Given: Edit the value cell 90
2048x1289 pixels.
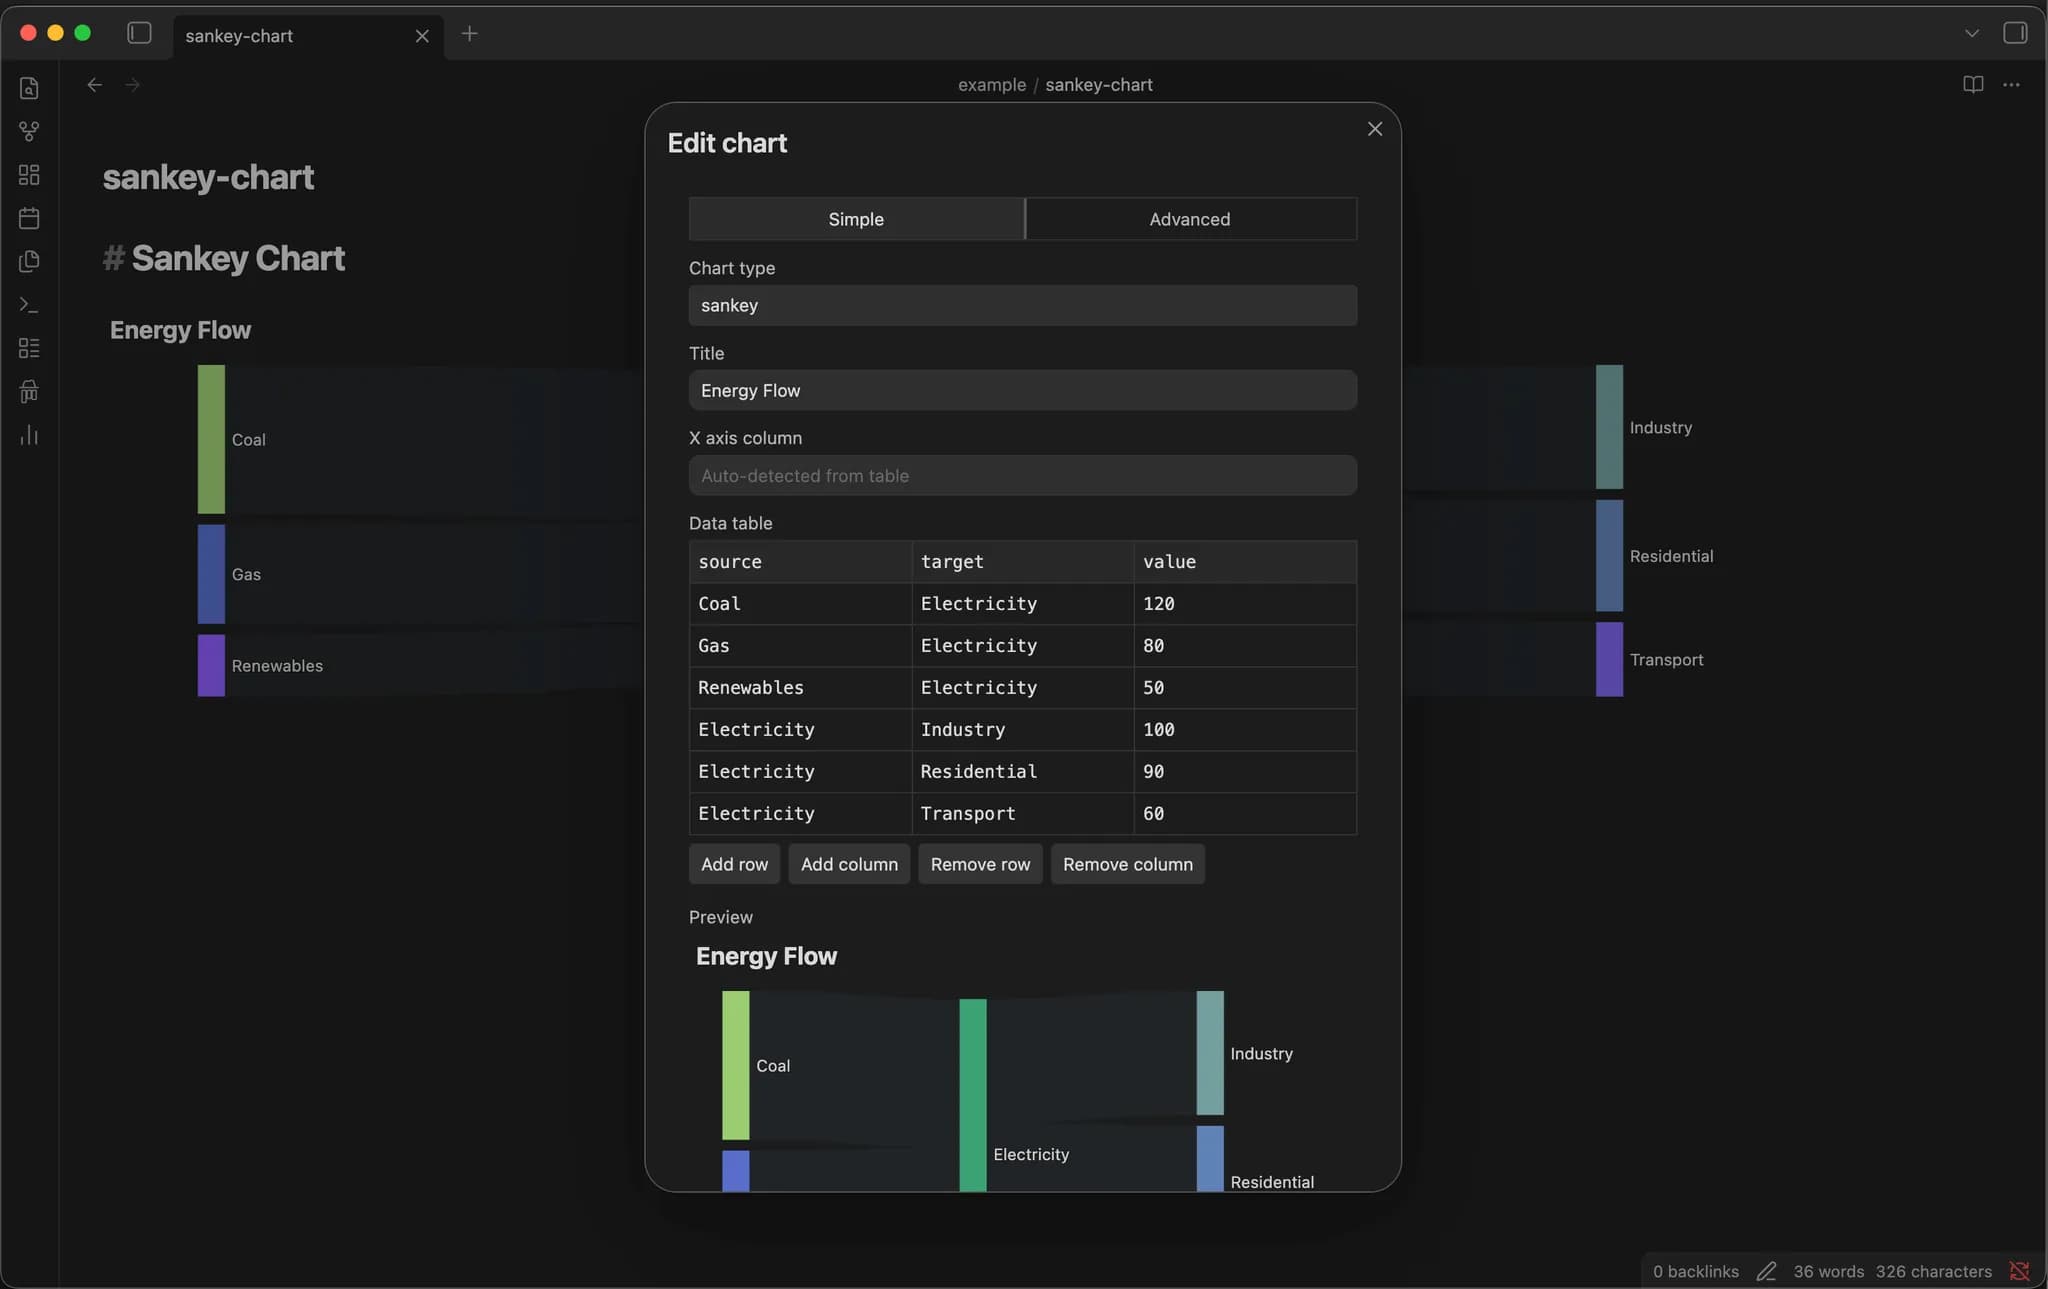Looking at the screenshot, I should tap(1245, 772).
